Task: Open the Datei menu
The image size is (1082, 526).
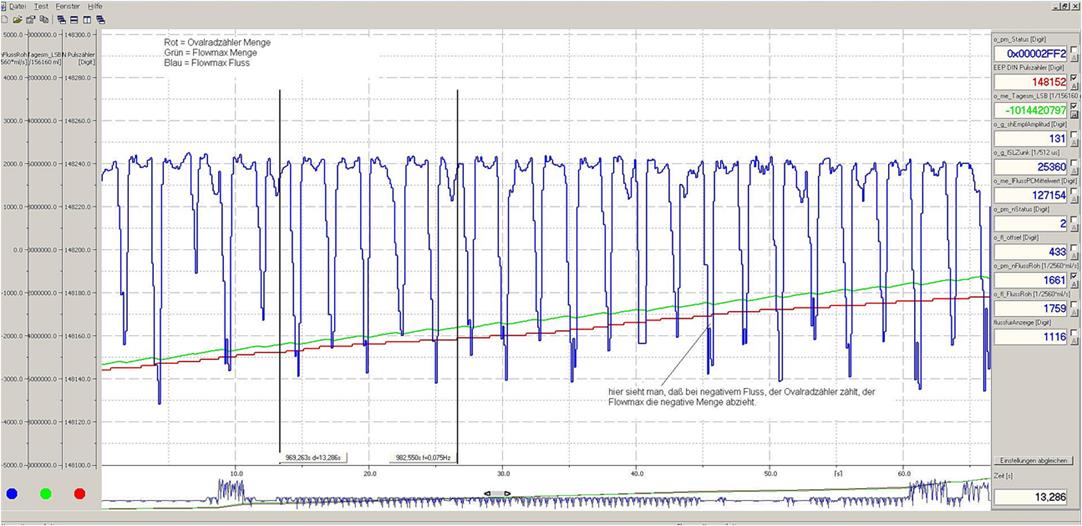Action: click(x=18, y=6)
